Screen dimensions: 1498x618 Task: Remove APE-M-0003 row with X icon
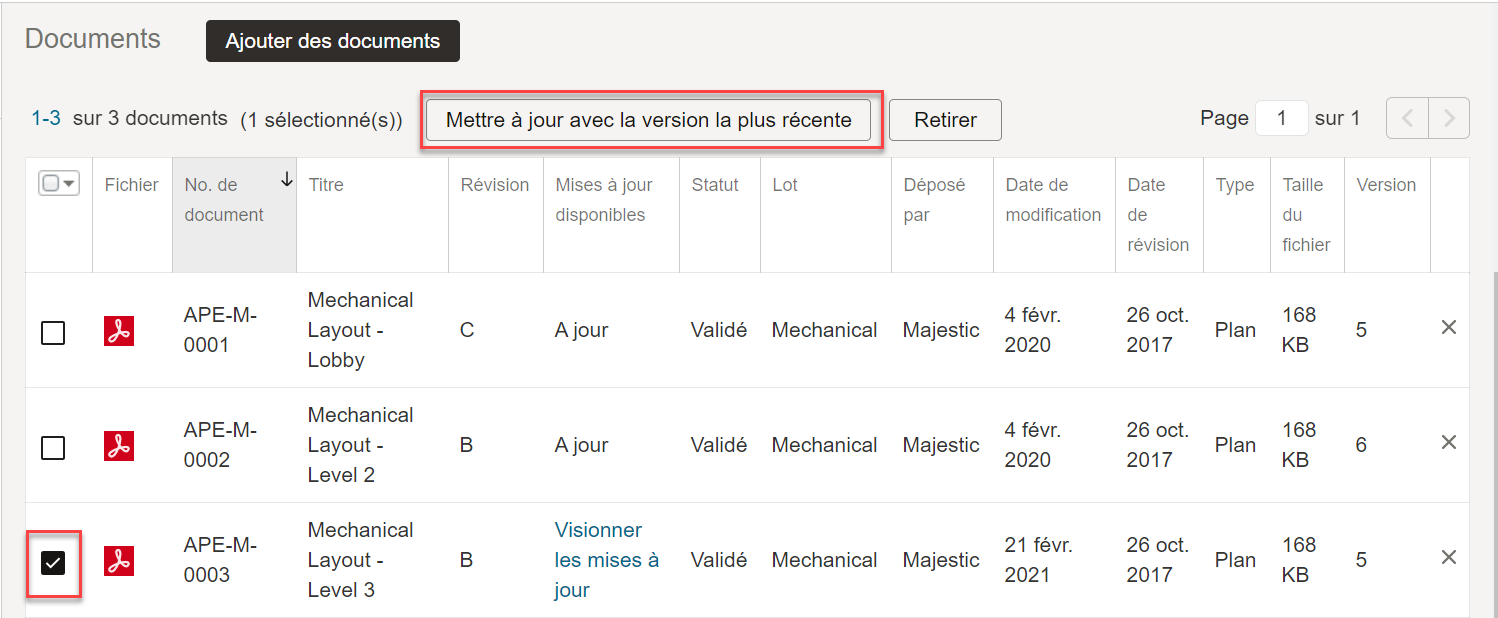coord(1448,557)
